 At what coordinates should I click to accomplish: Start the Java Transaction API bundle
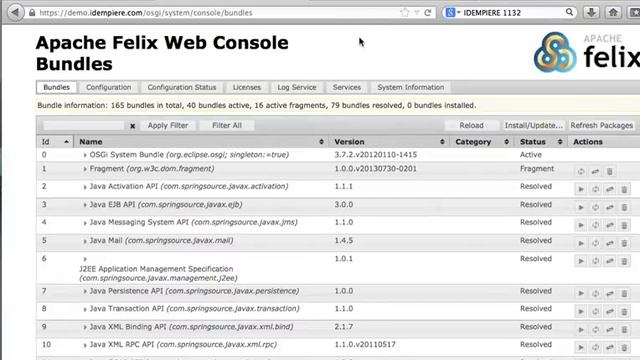tap(581, 312)
